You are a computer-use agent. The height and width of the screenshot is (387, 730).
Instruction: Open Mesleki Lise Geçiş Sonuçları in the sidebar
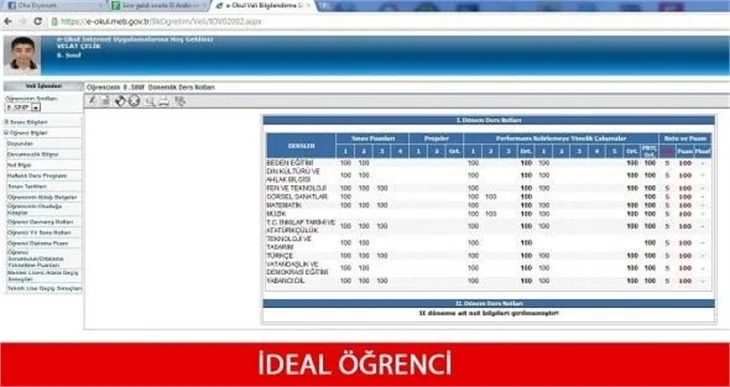[44, 276]
